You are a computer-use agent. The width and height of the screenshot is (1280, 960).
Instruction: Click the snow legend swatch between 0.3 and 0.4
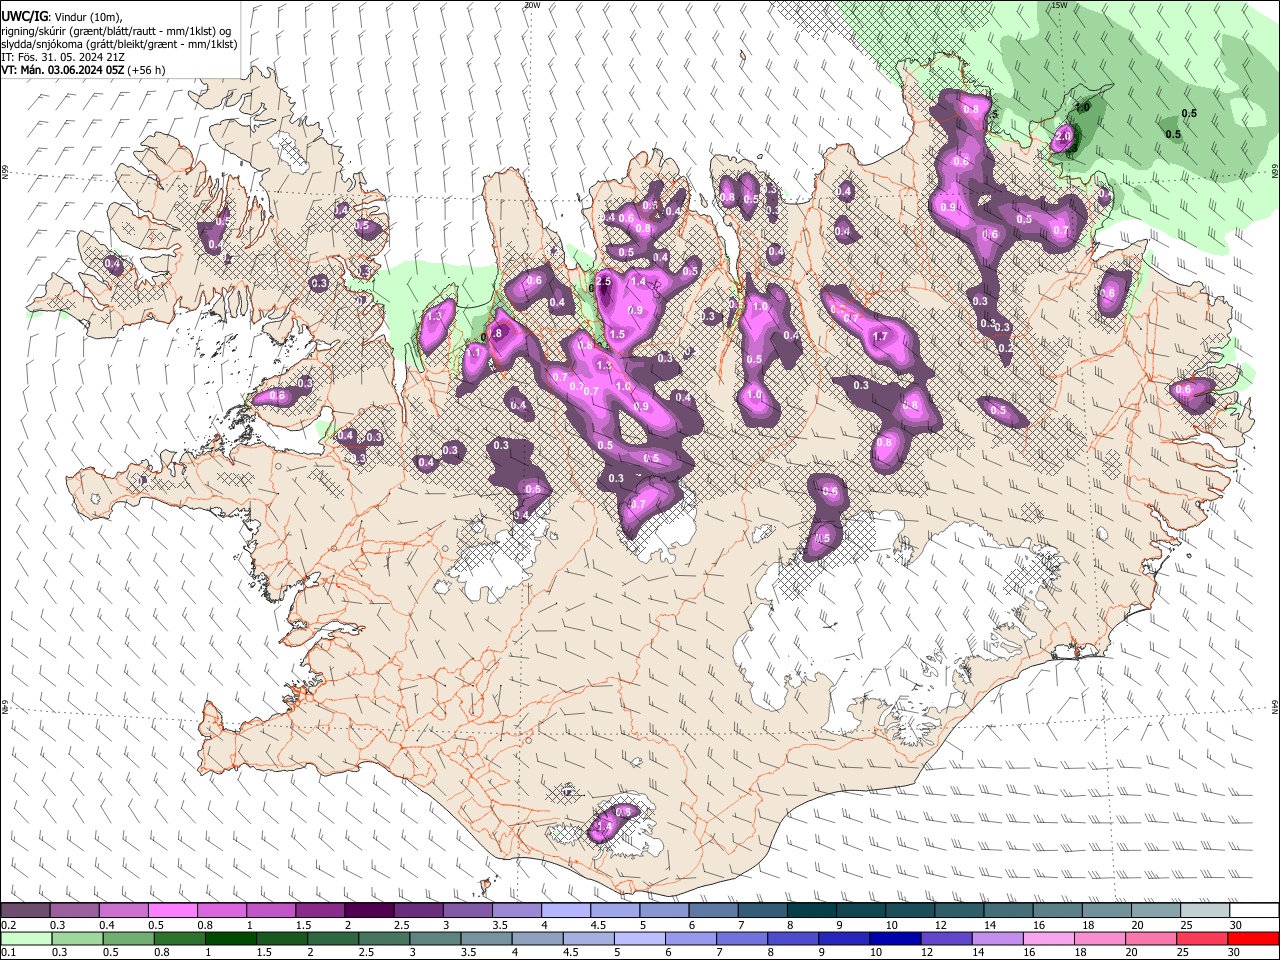click(74, 911)
